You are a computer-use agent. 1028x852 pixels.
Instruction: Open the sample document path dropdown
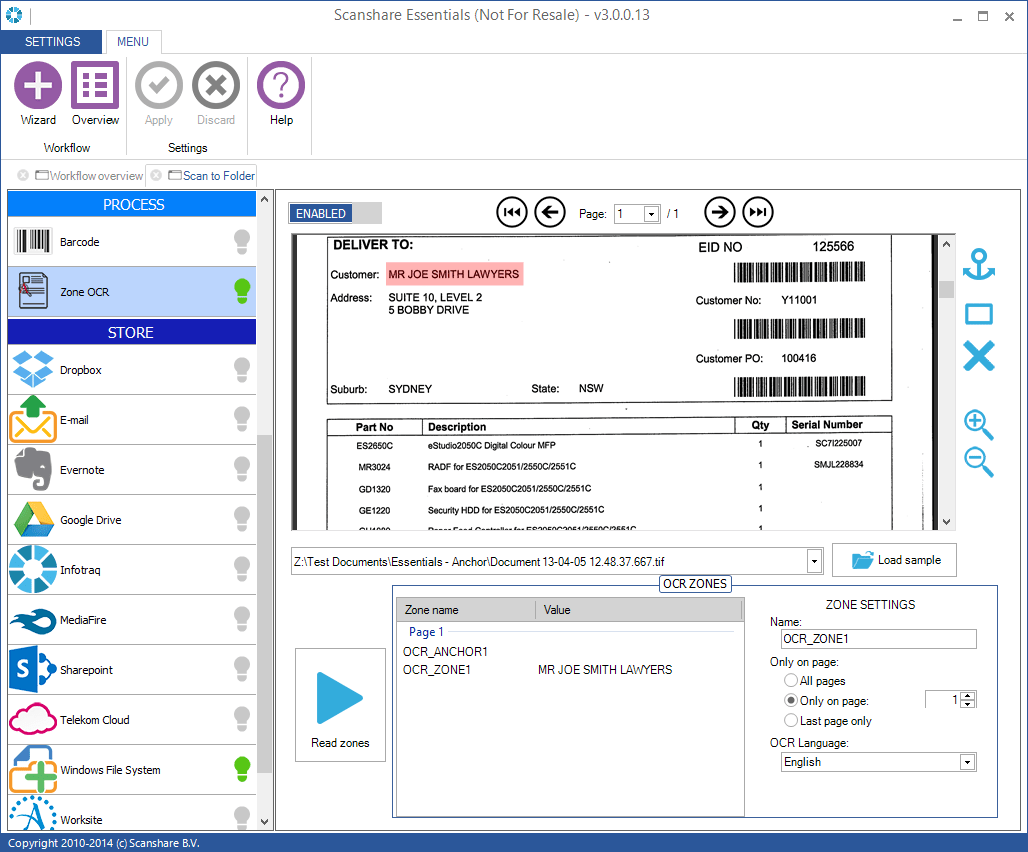point(814,561)
